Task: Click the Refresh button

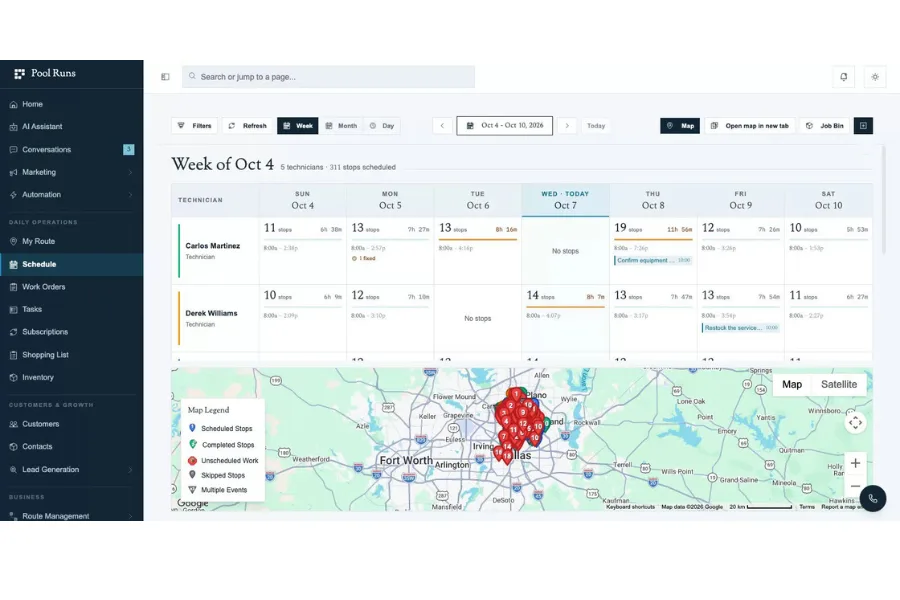Action: pyautogui.click(x=247, y=126)
